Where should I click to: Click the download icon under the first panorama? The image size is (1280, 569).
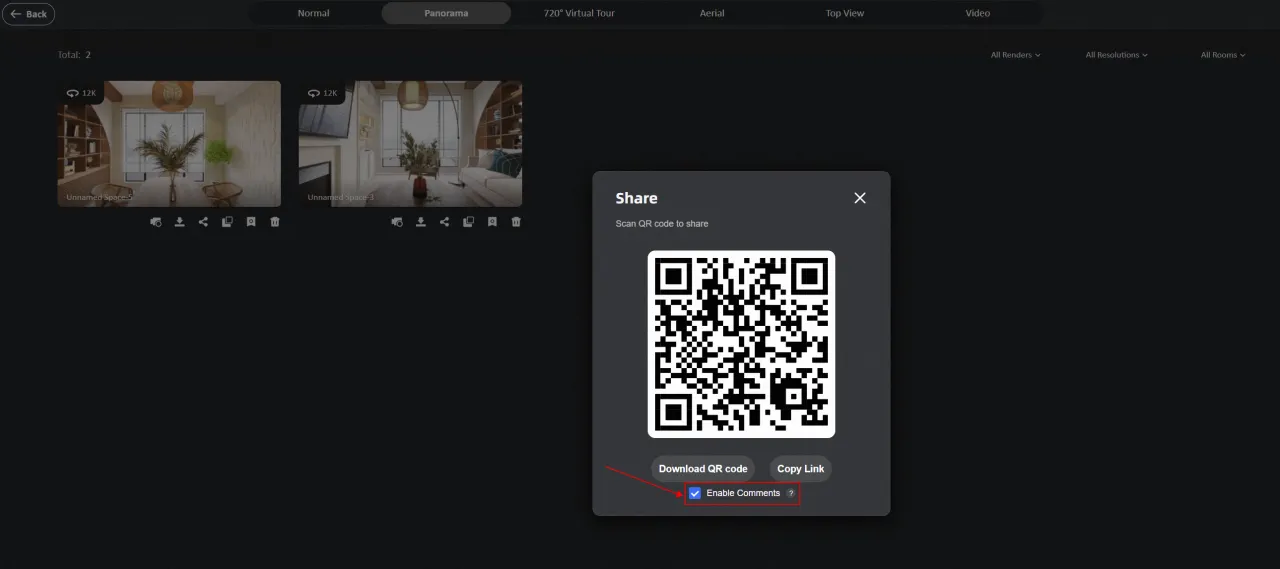click(180, 222)
